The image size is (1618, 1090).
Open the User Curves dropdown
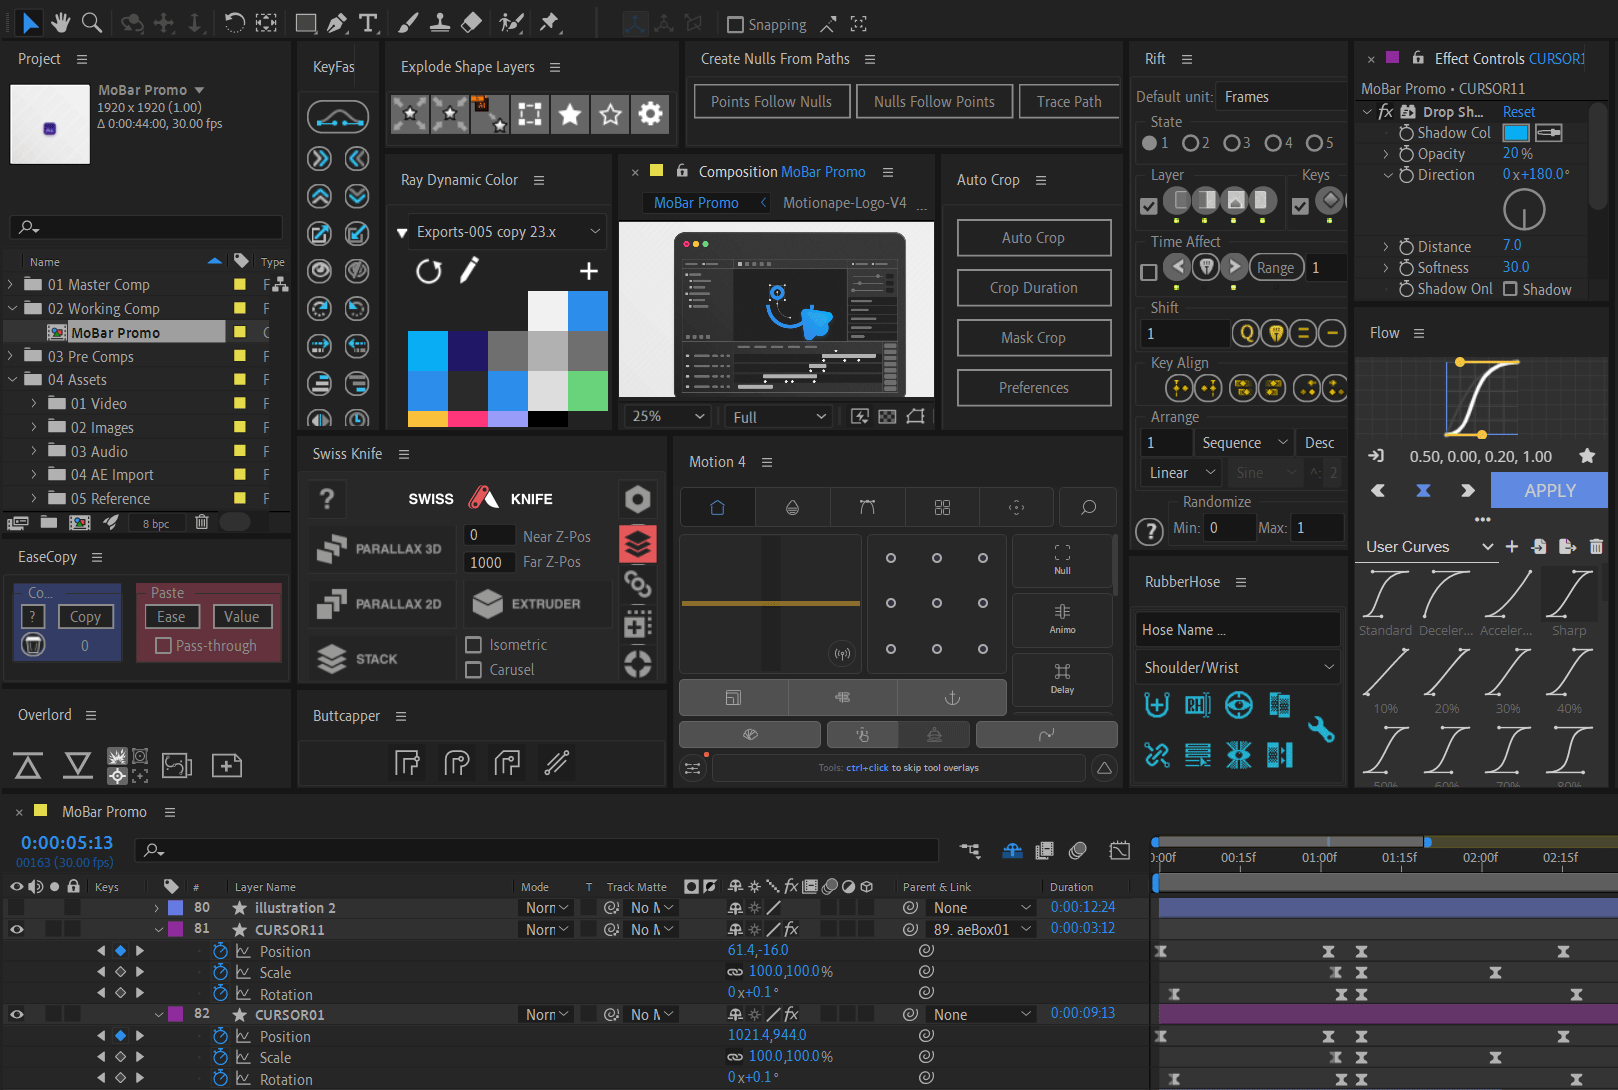[x=1429, y=547]
